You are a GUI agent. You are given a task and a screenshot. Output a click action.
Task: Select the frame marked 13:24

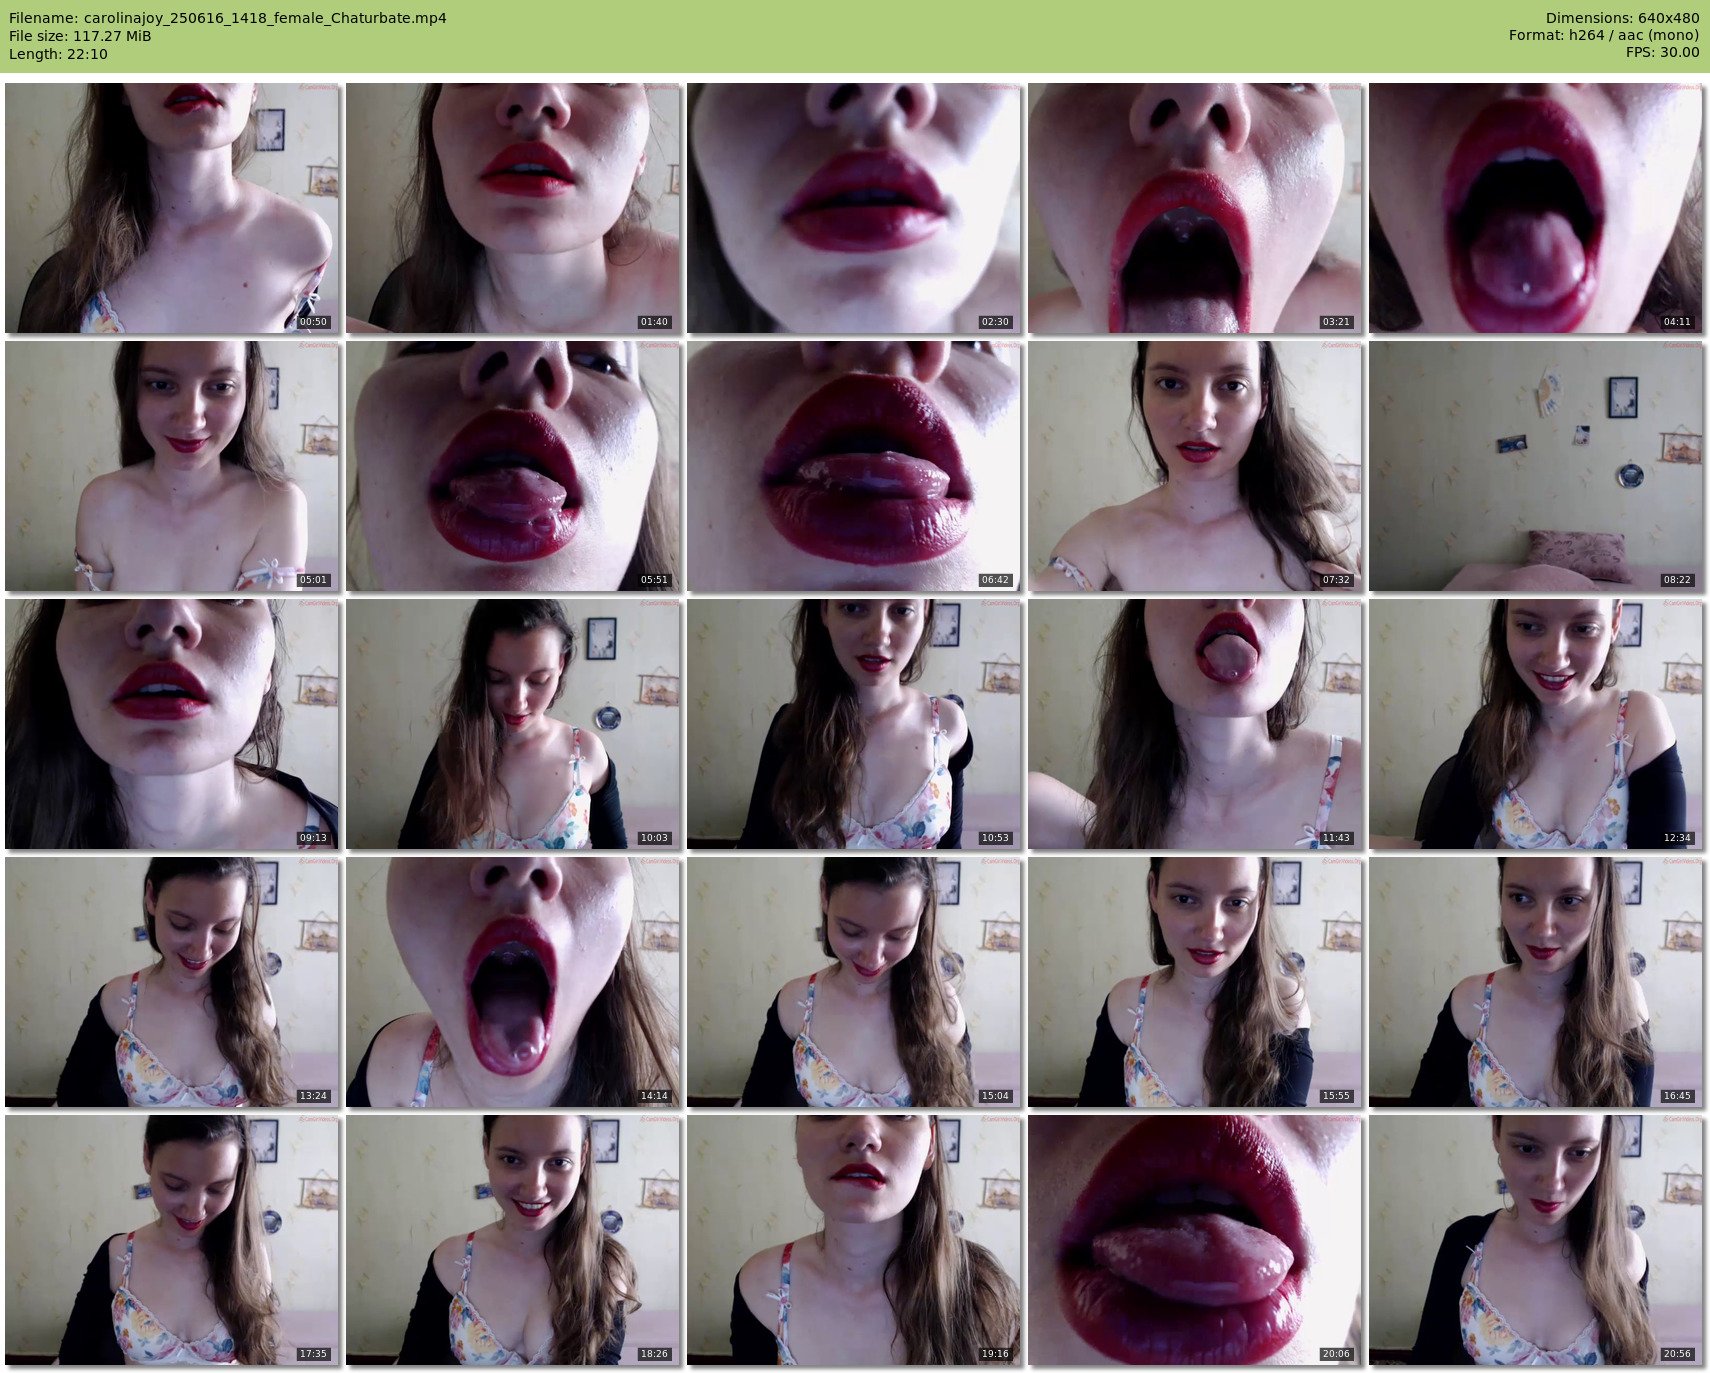tap(172, 982)
